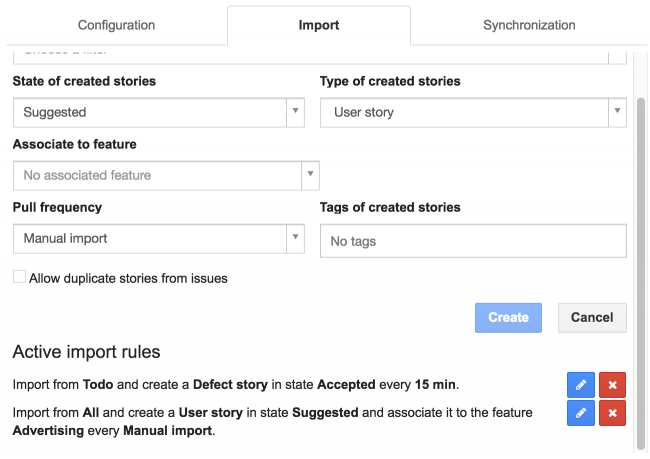The image size is (650, 459).
Task: Click the arrow beside No associated feature
Action: [x=311, y=175]
